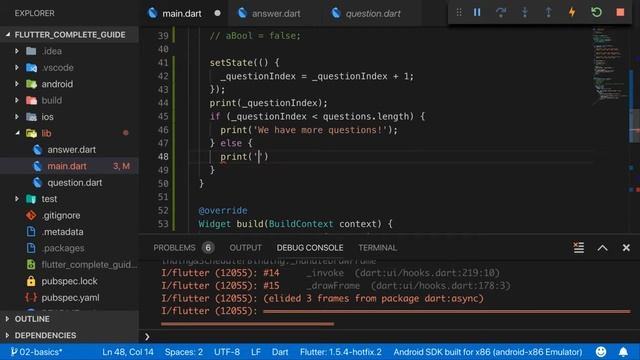Open the Output panel tab
This screenshot has height=360, width=640.
pyautogui.click(x=245, y=248)
